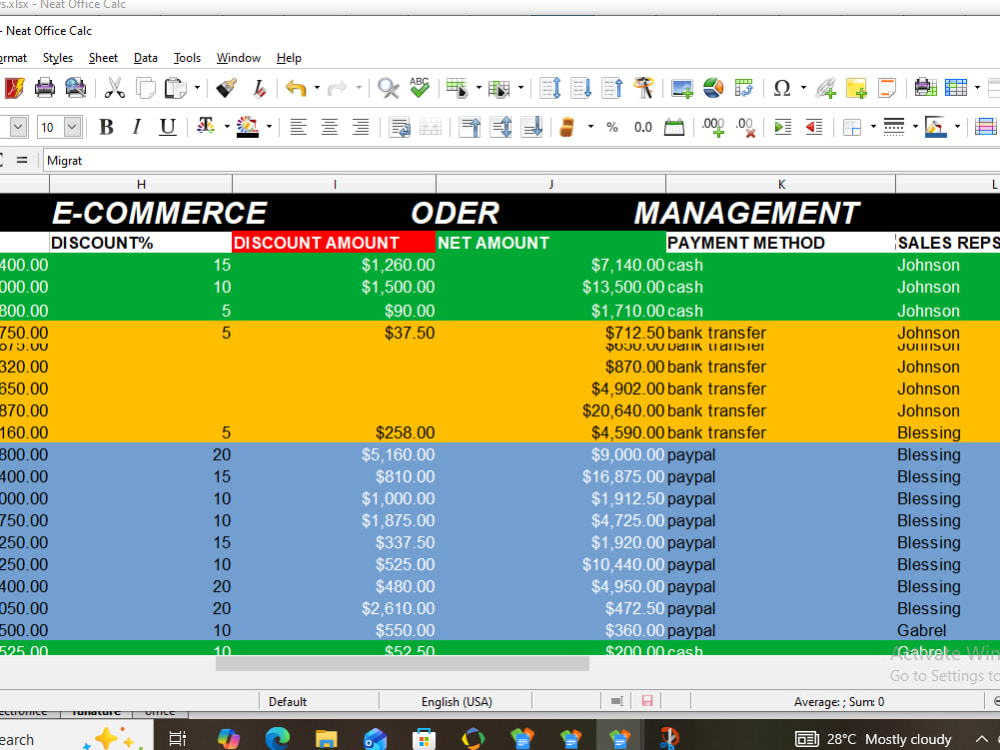Open Microsoft Edge from the taskbar
The height and width of the screenshot is (750, 1000).
click(x=277, y=739)
